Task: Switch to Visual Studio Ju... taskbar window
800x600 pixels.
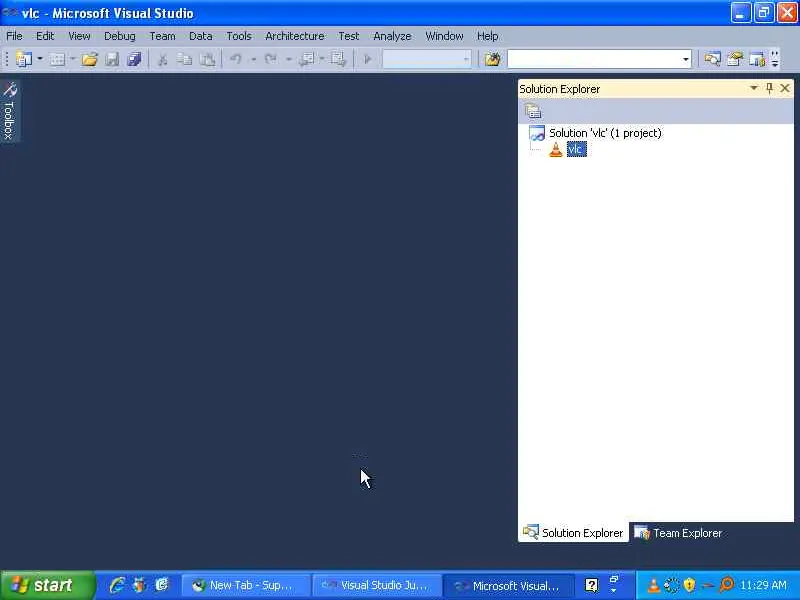Action: click(x=377, y=585)
